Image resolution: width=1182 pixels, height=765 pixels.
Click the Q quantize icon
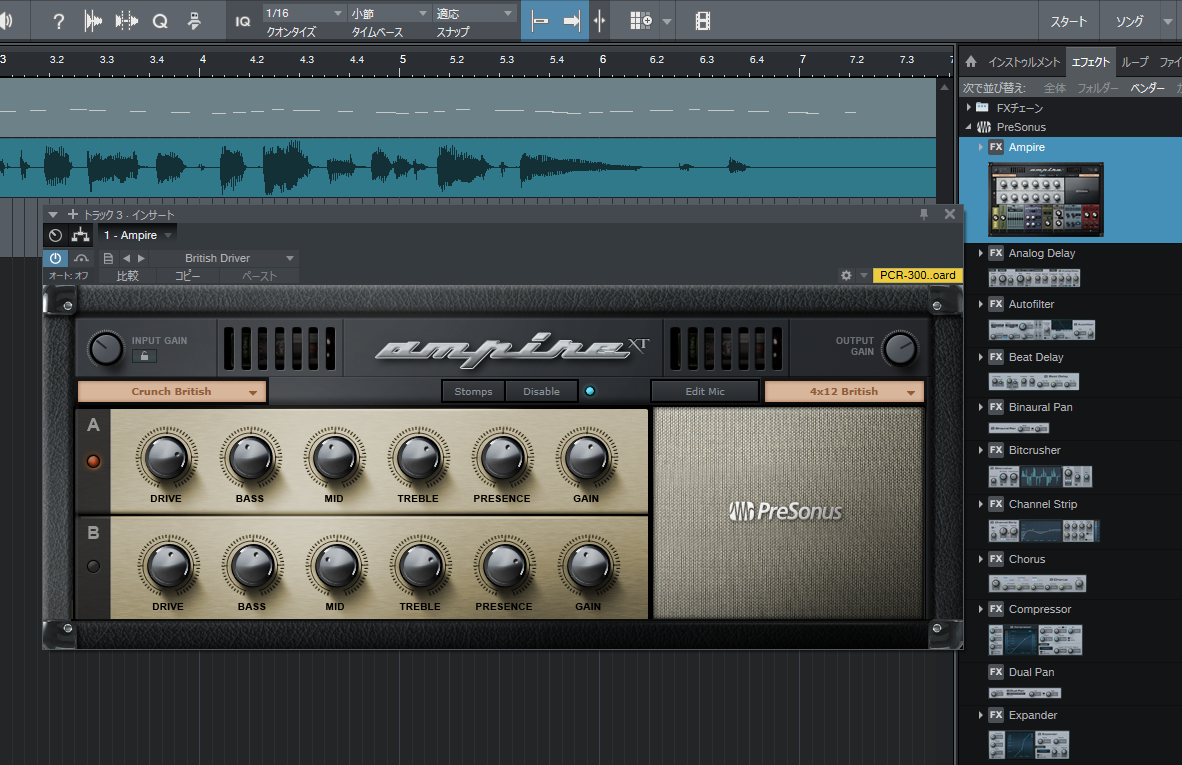pos(160,21)
